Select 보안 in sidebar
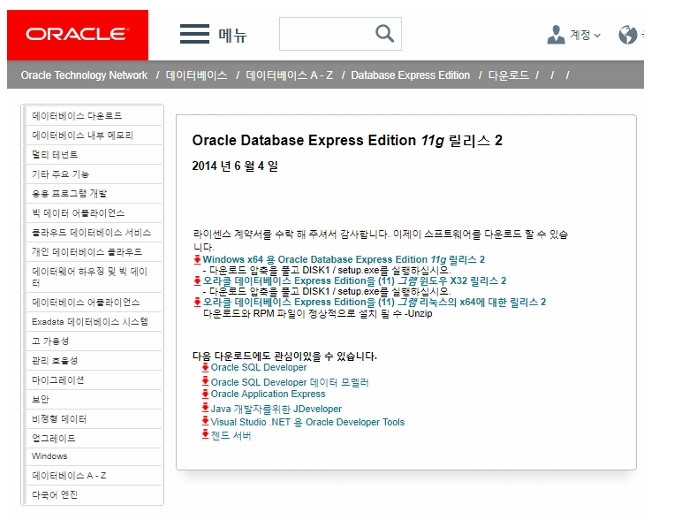683x524 pixels. coord(94,399)
